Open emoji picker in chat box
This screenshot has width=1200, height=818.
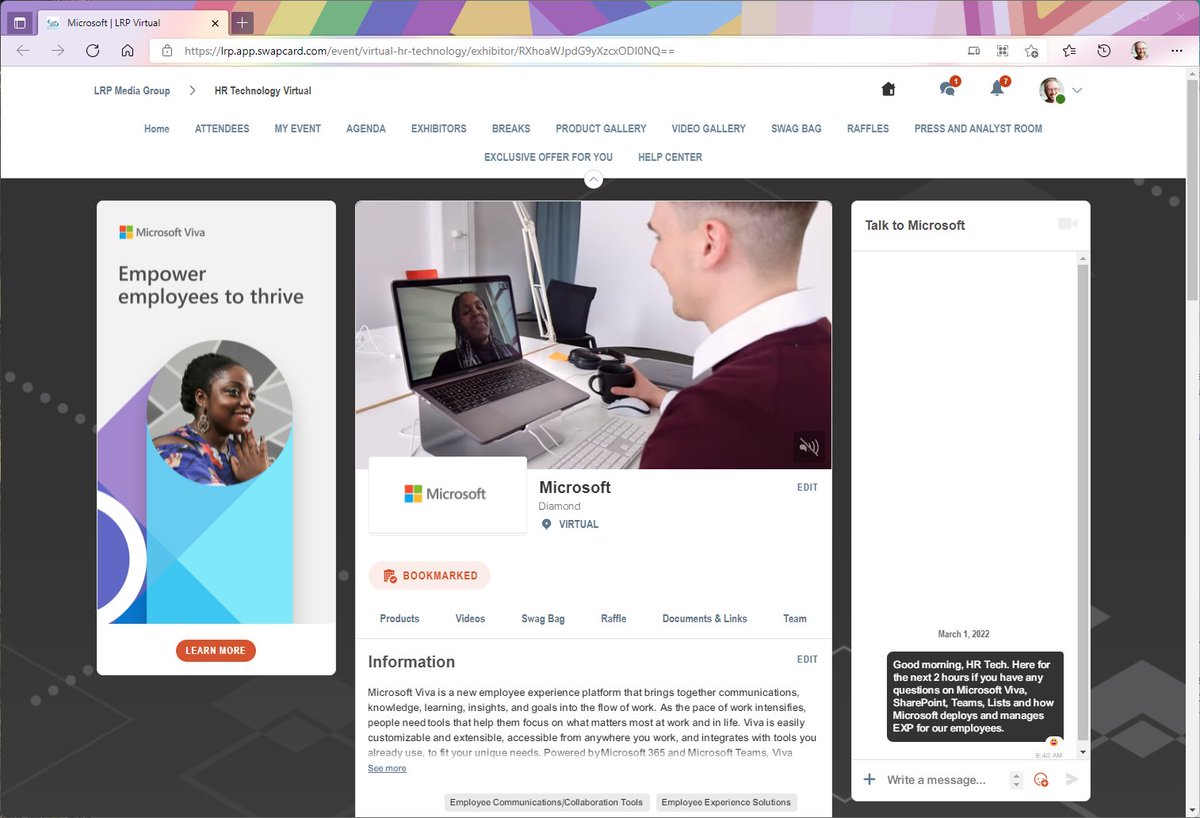pos(1041,779)
